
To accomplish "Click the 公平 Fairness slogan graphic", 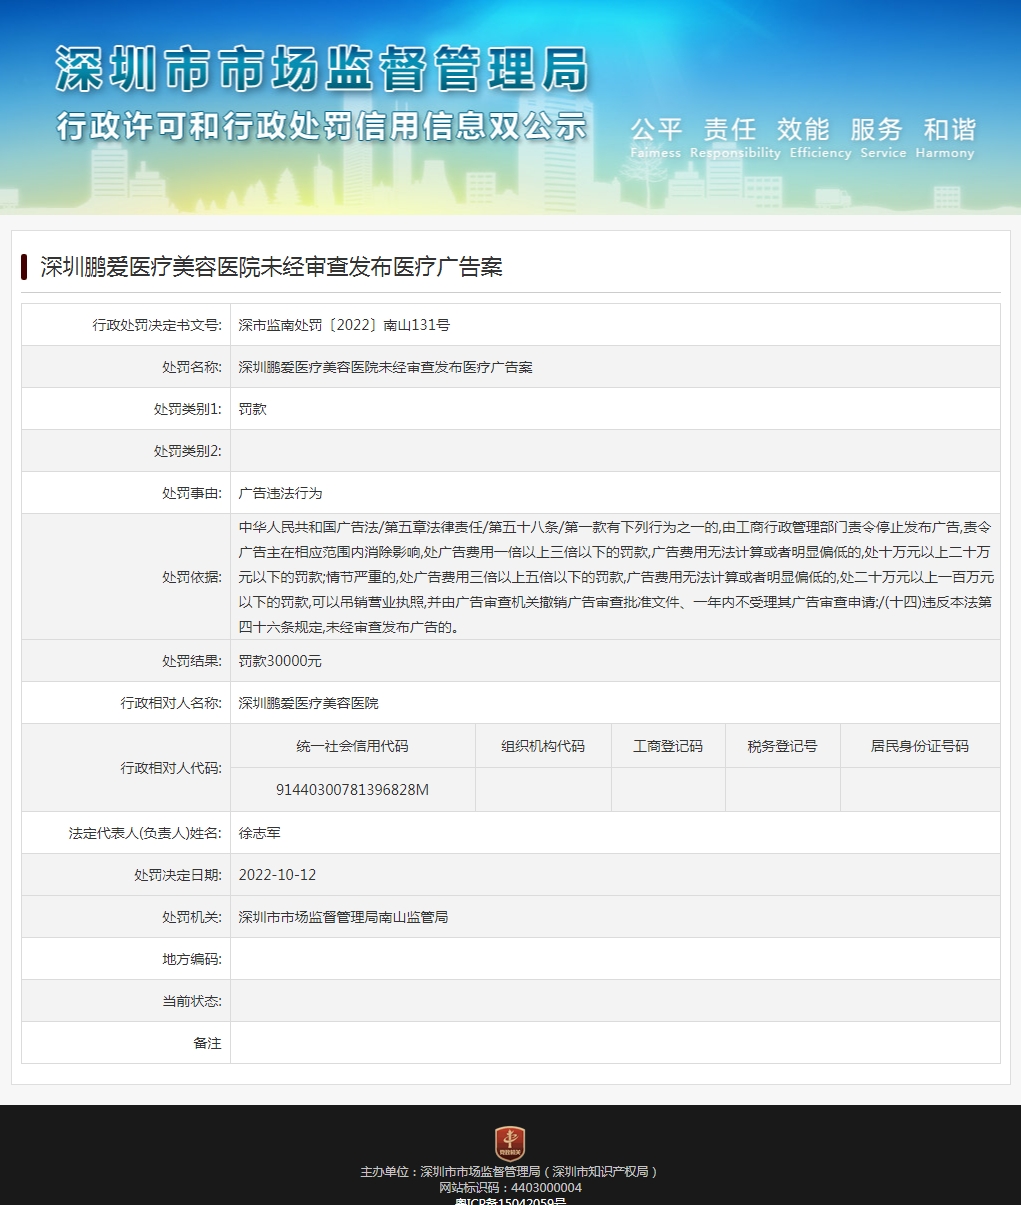I will tap(654, 131).
